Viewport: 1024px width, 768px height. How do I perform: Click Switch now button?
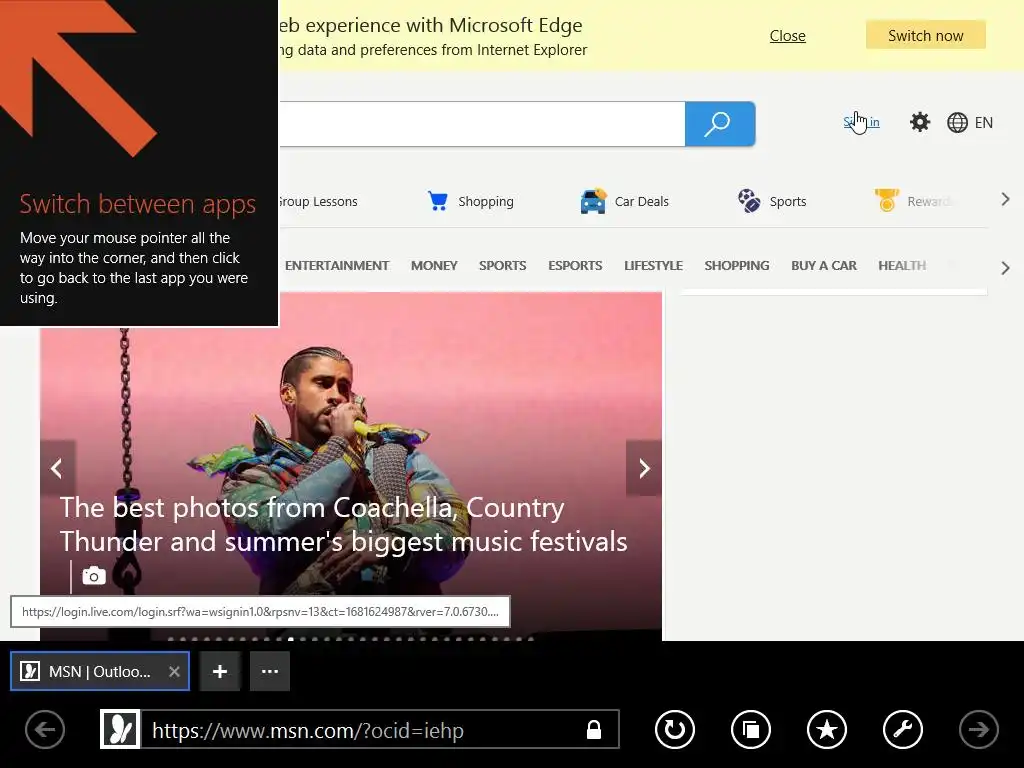click(x=925, y=35)
